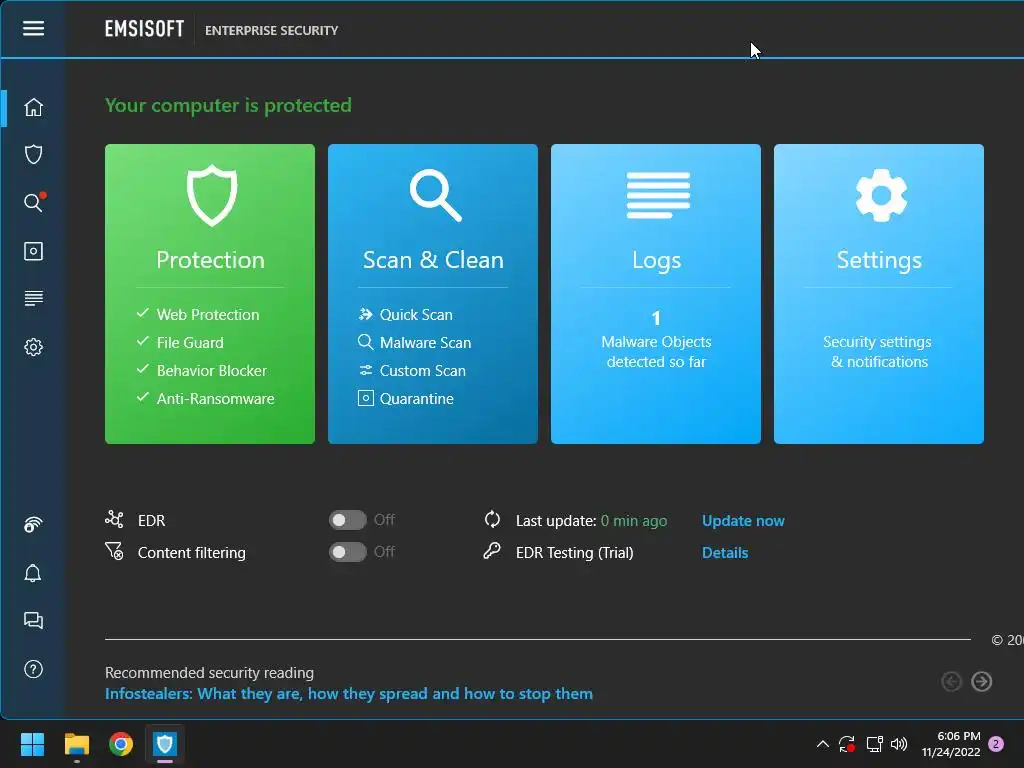Open Protection shield icon in sidebar
Viewport: 1024px width, 768px height.
[x=33, y=155]
